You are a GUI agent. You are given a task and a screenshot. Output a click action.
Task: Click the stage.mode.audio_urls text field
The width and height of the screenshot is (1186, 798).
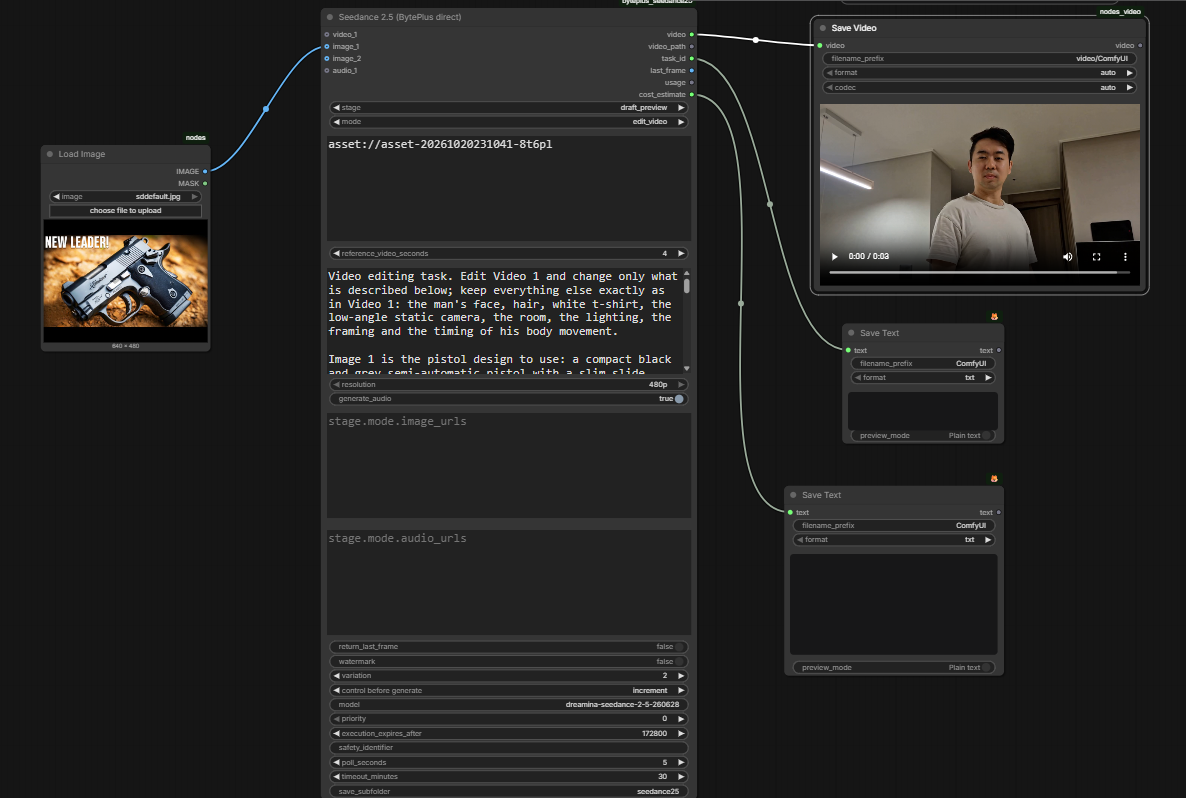tap(508, 582)
